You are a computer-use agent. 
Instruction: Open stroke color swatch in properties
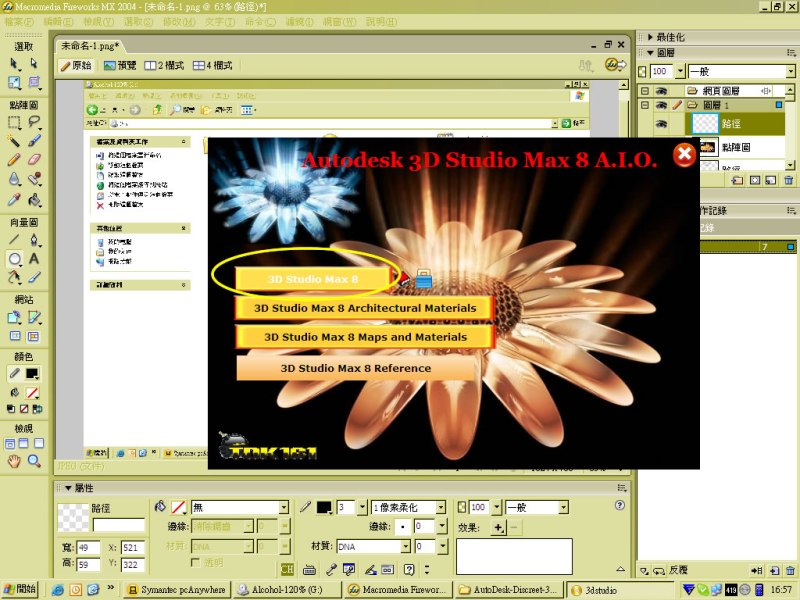click(x=324, y=507)
